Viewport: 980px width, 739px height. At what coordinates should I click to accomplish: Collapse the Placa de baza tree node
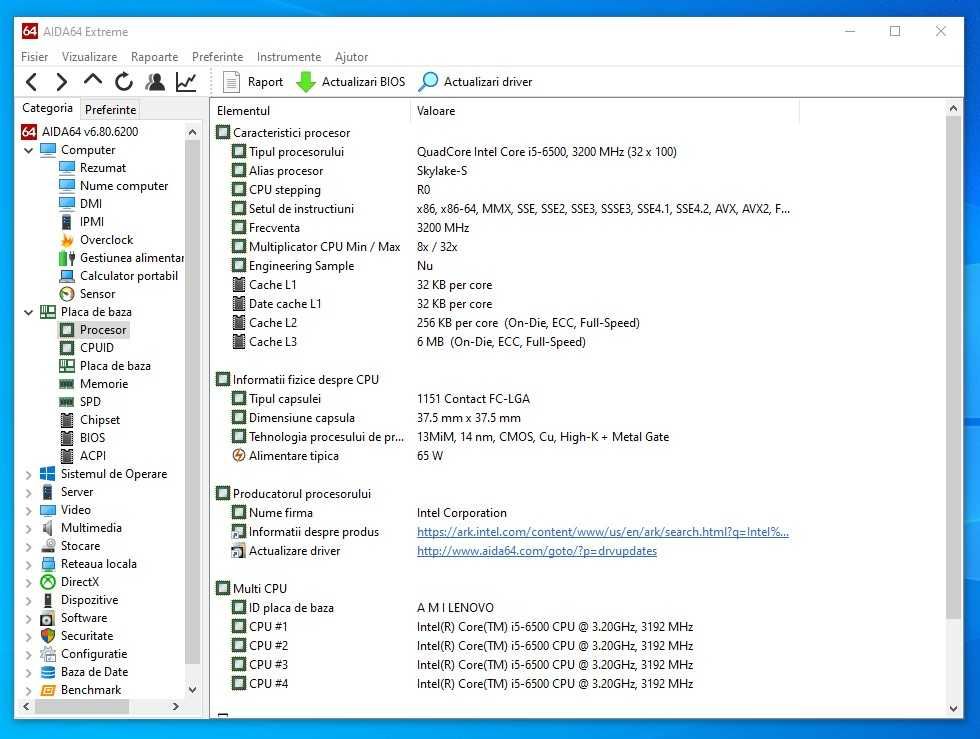click(x=28, y=313)
